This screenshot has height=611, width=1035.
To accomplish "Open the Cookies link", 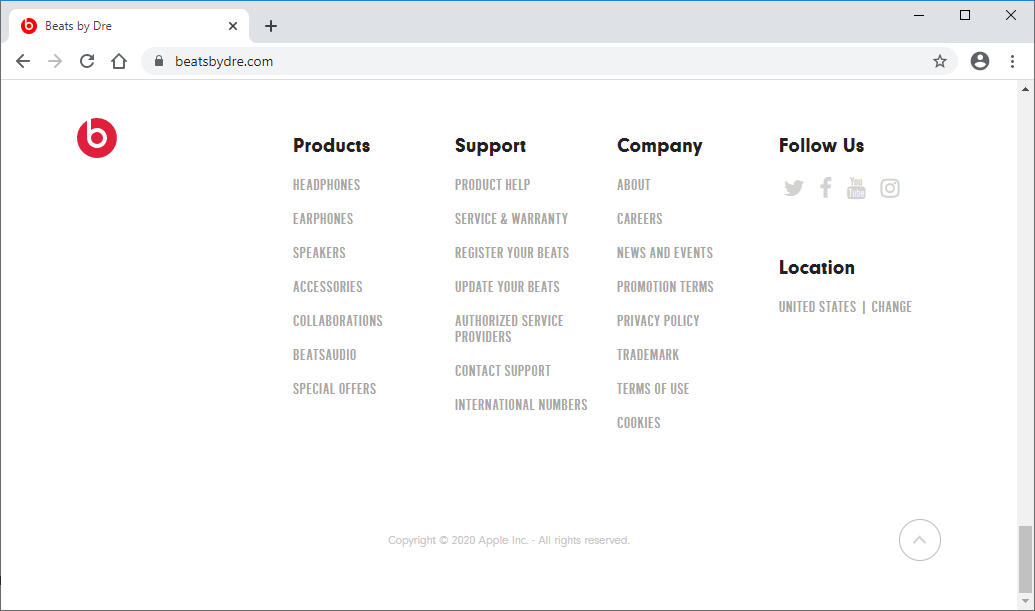I will pos(638,422).
